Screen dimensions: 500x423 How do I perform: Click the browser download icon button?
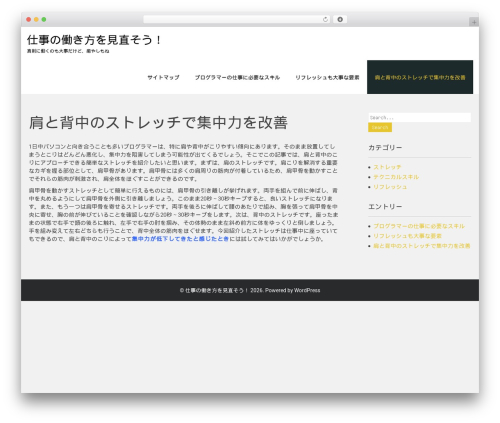(x=340, y=20)
